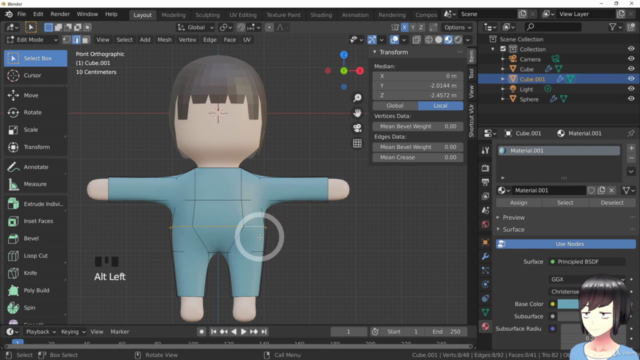Adjust Mean Crease value field
The height and width of the screenshot is (360, 640).
coord(418,158)
